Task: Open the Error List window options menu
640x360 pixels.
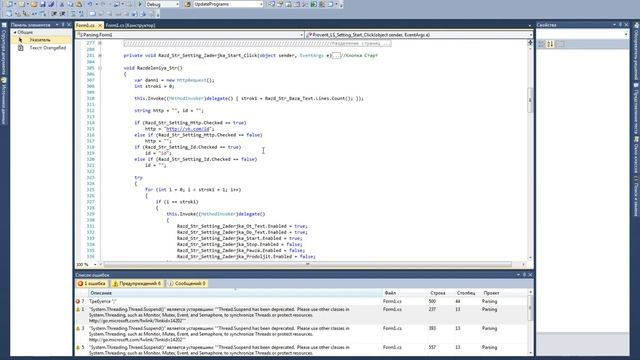Action: (518, 275)
